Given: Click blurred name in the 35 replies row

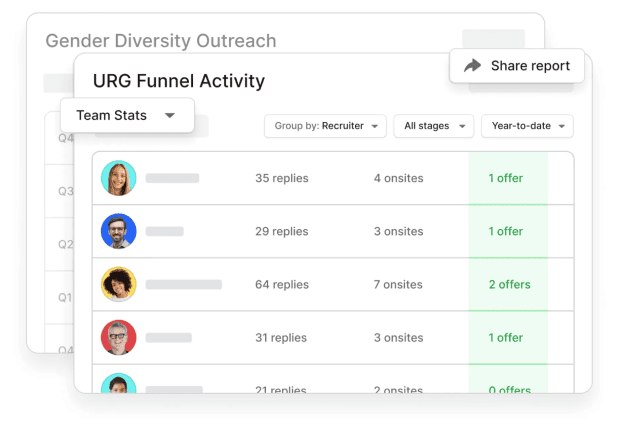Looking at the screenshot, I should point(172,178).
